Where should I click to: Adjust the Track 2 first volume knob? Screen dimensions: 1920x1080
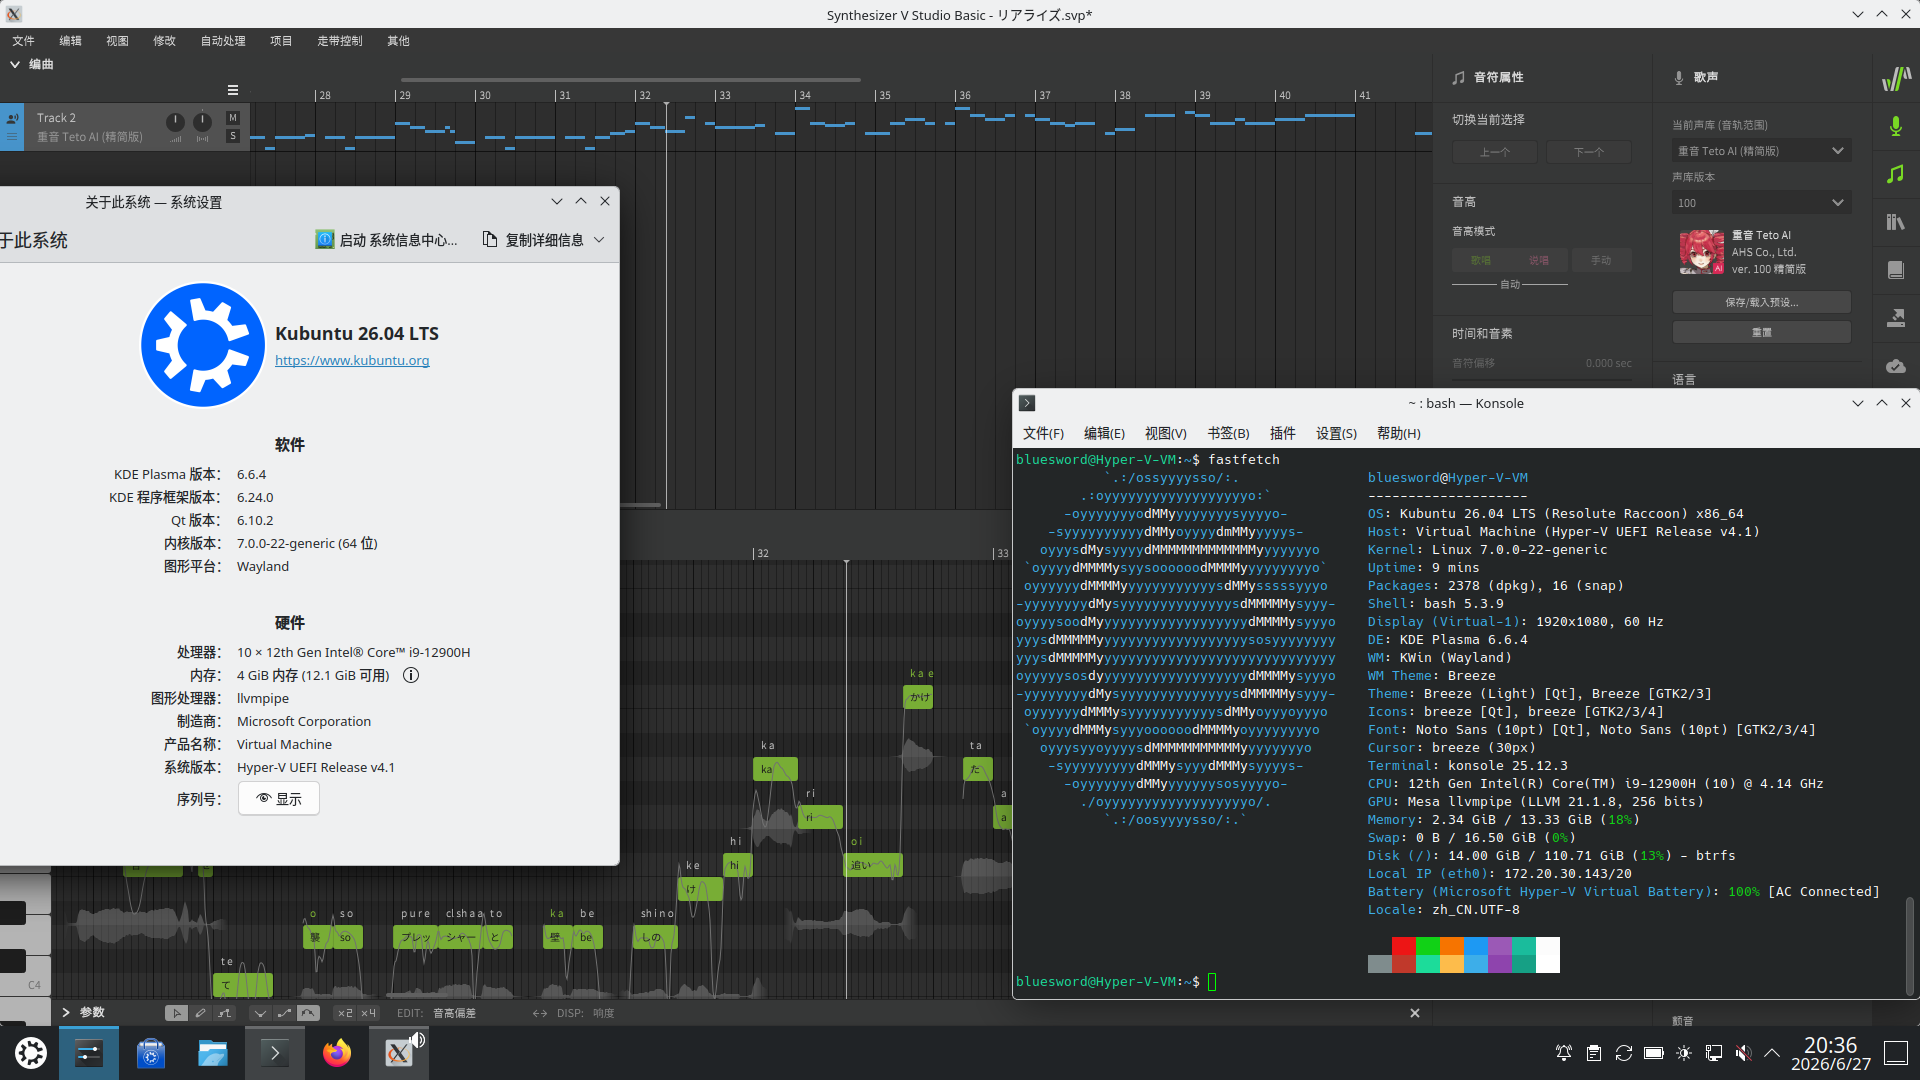(x=175, y=122)
